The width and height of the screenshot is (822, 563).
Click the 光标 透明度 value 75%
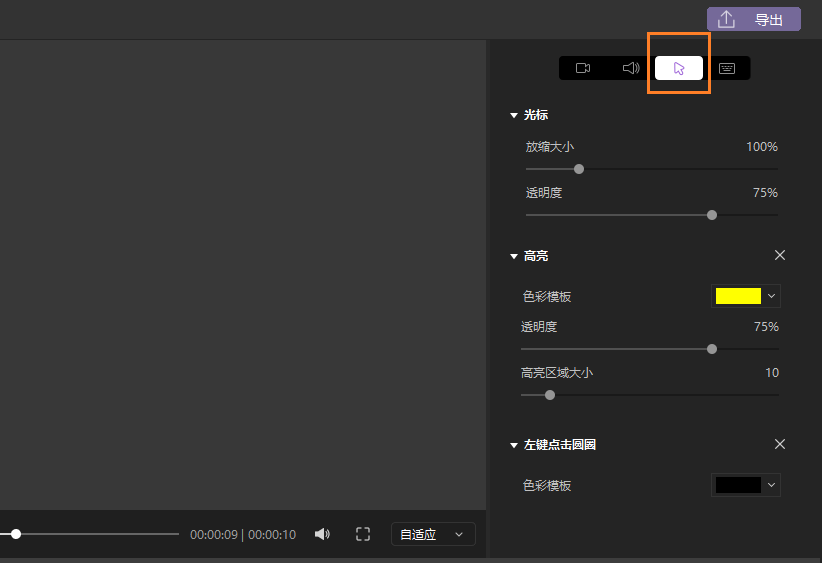(765, 193)
